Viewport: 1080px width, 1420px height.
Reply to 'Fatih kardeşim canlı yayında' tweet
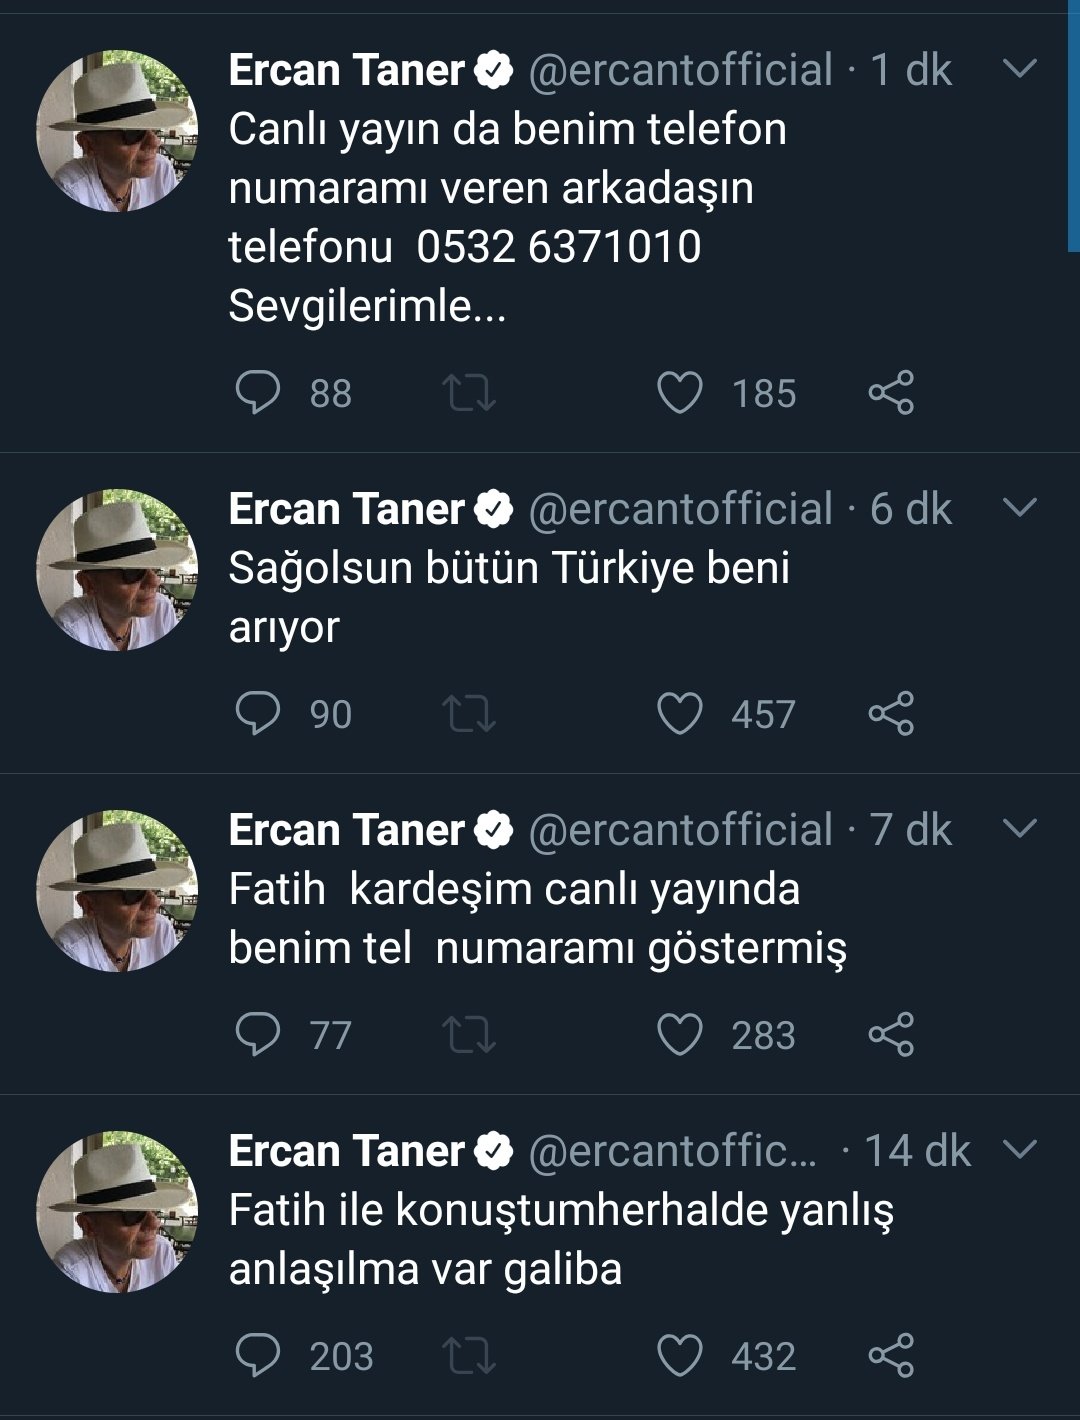(x=257, y=1035)
